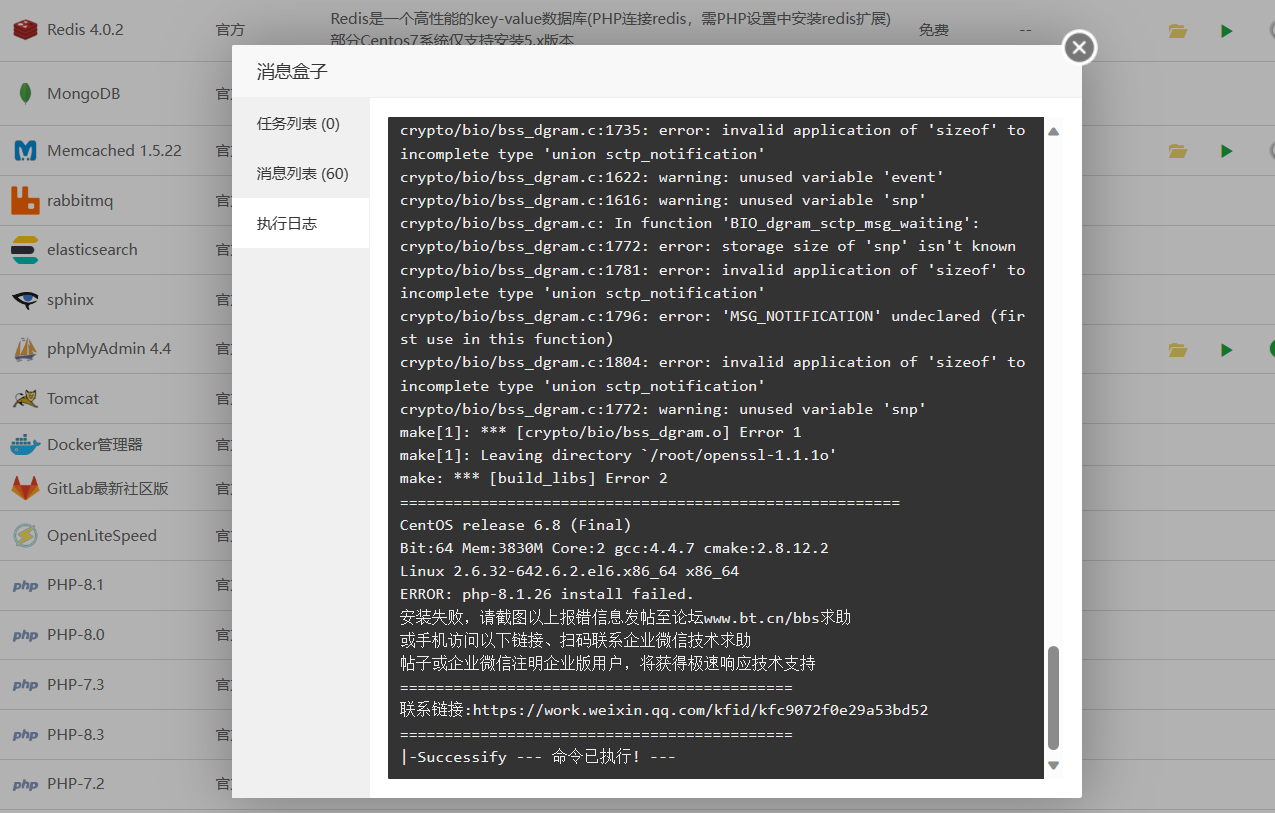
Task: Click the php icon beside PHP-8.1
Action: click(25, 586)
